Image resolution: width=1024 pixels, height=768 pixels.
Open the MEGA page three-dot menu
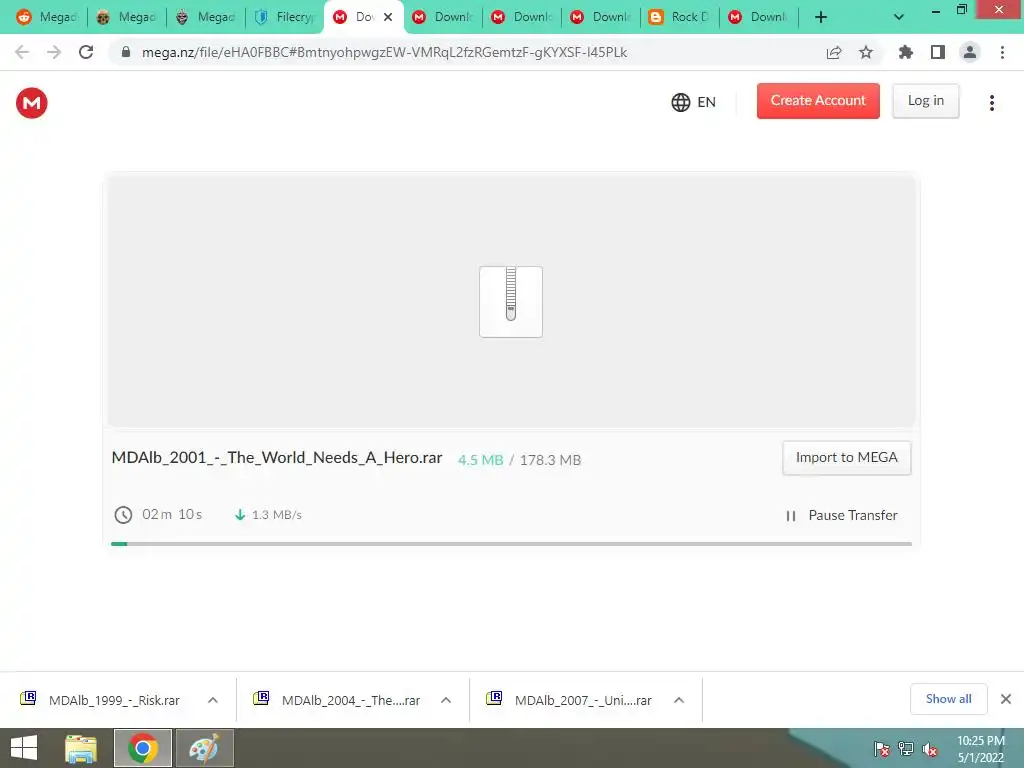click(991, 103)
